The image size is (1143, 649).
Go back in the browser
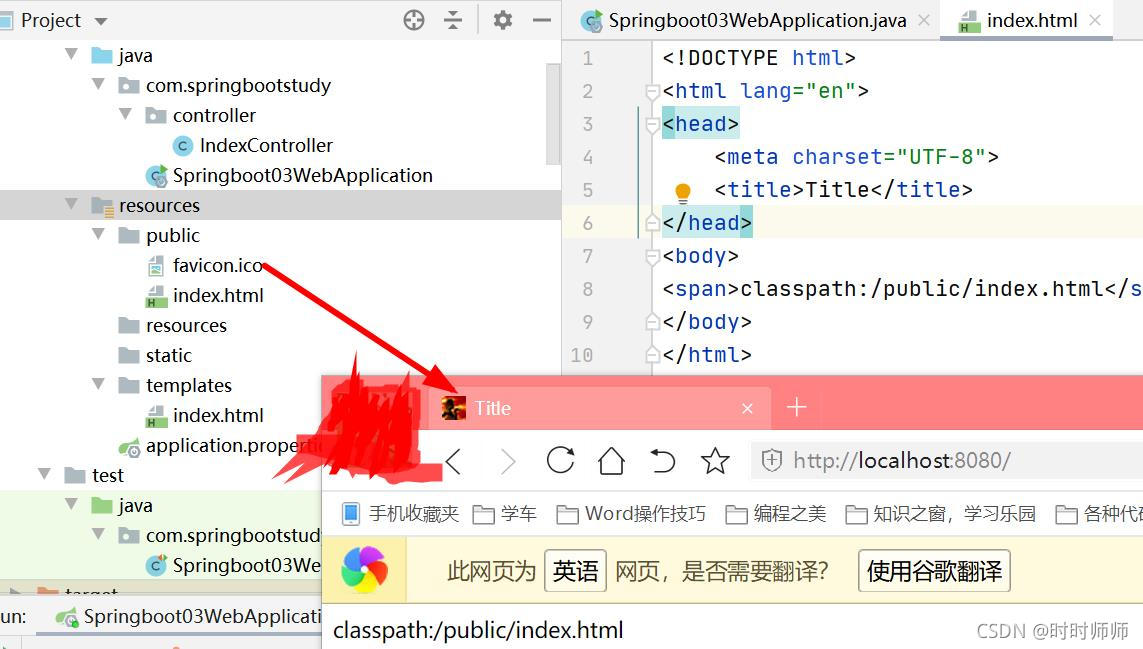[453, 461]
